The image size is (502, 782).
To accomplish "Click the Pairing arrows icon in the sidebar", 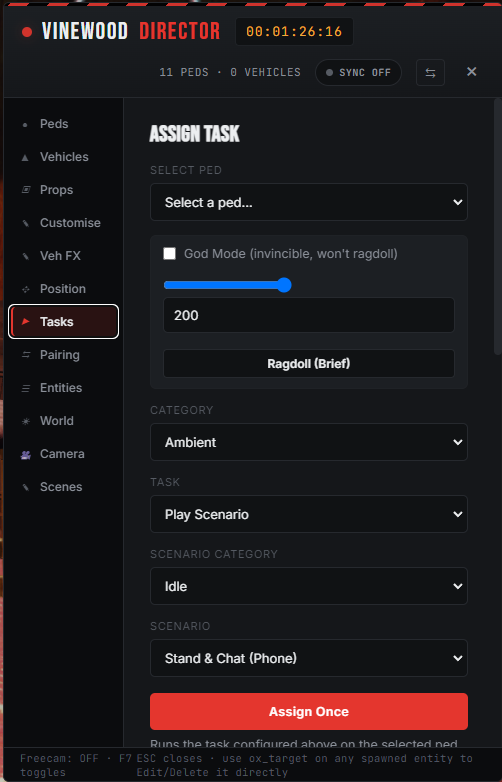I will [25, 355].
